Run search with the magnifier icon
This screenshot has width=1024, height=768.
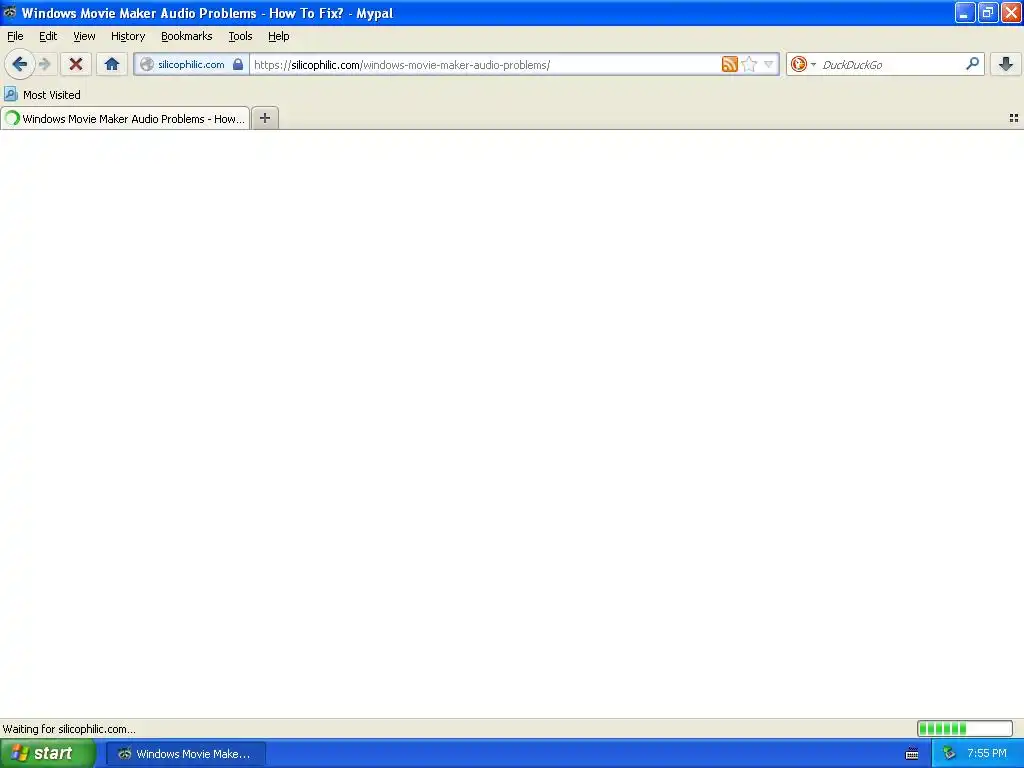pyautogui.click(x=972, y=64)
